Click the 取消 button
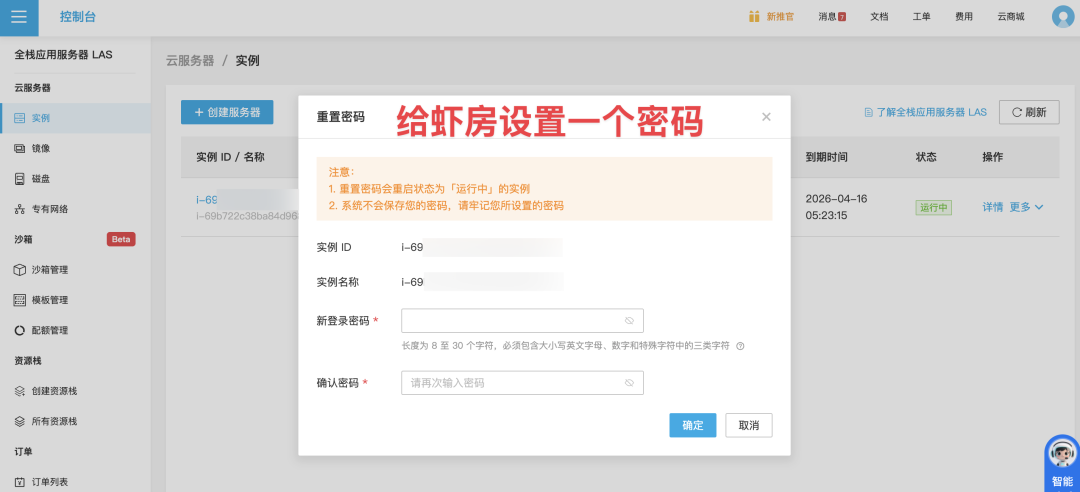 pyautogui.click(x=748, y=425)
